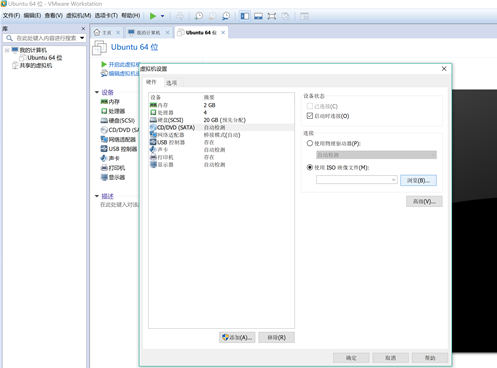Click 内存 memory icon on VM summary page

click(104, 101)
